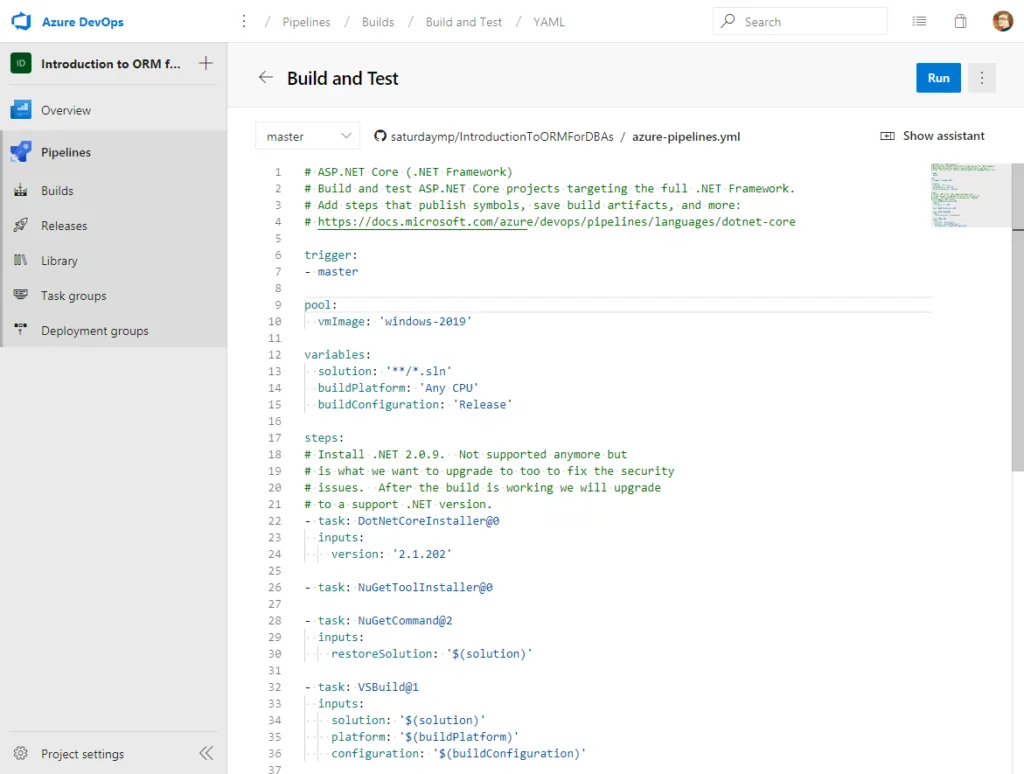The width and height of the screenshot is (1024, 774).
Task: Click the Show assistant panel icon
Action: tap(888, 136)
